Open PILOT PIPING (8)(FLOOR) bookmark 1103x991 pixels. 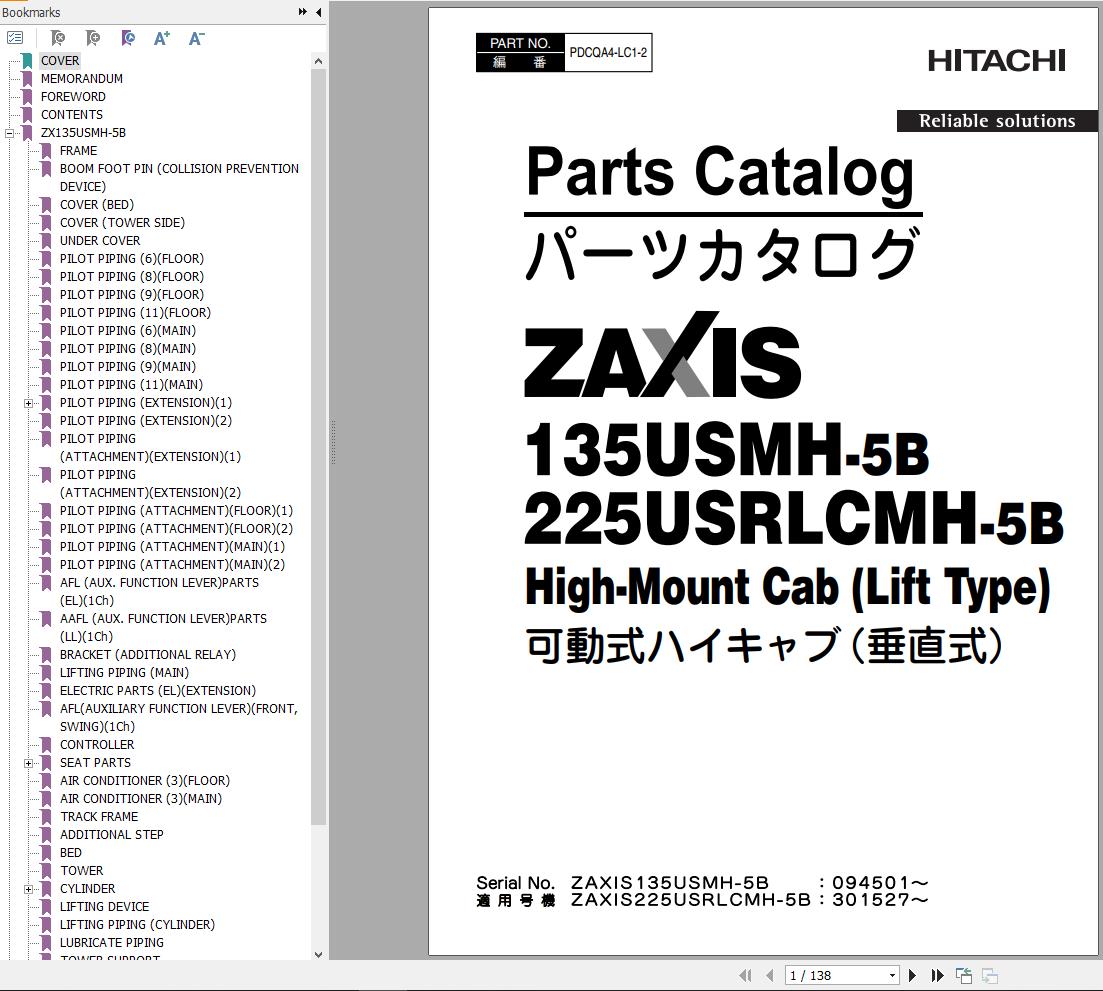click(x=132, y=276)
